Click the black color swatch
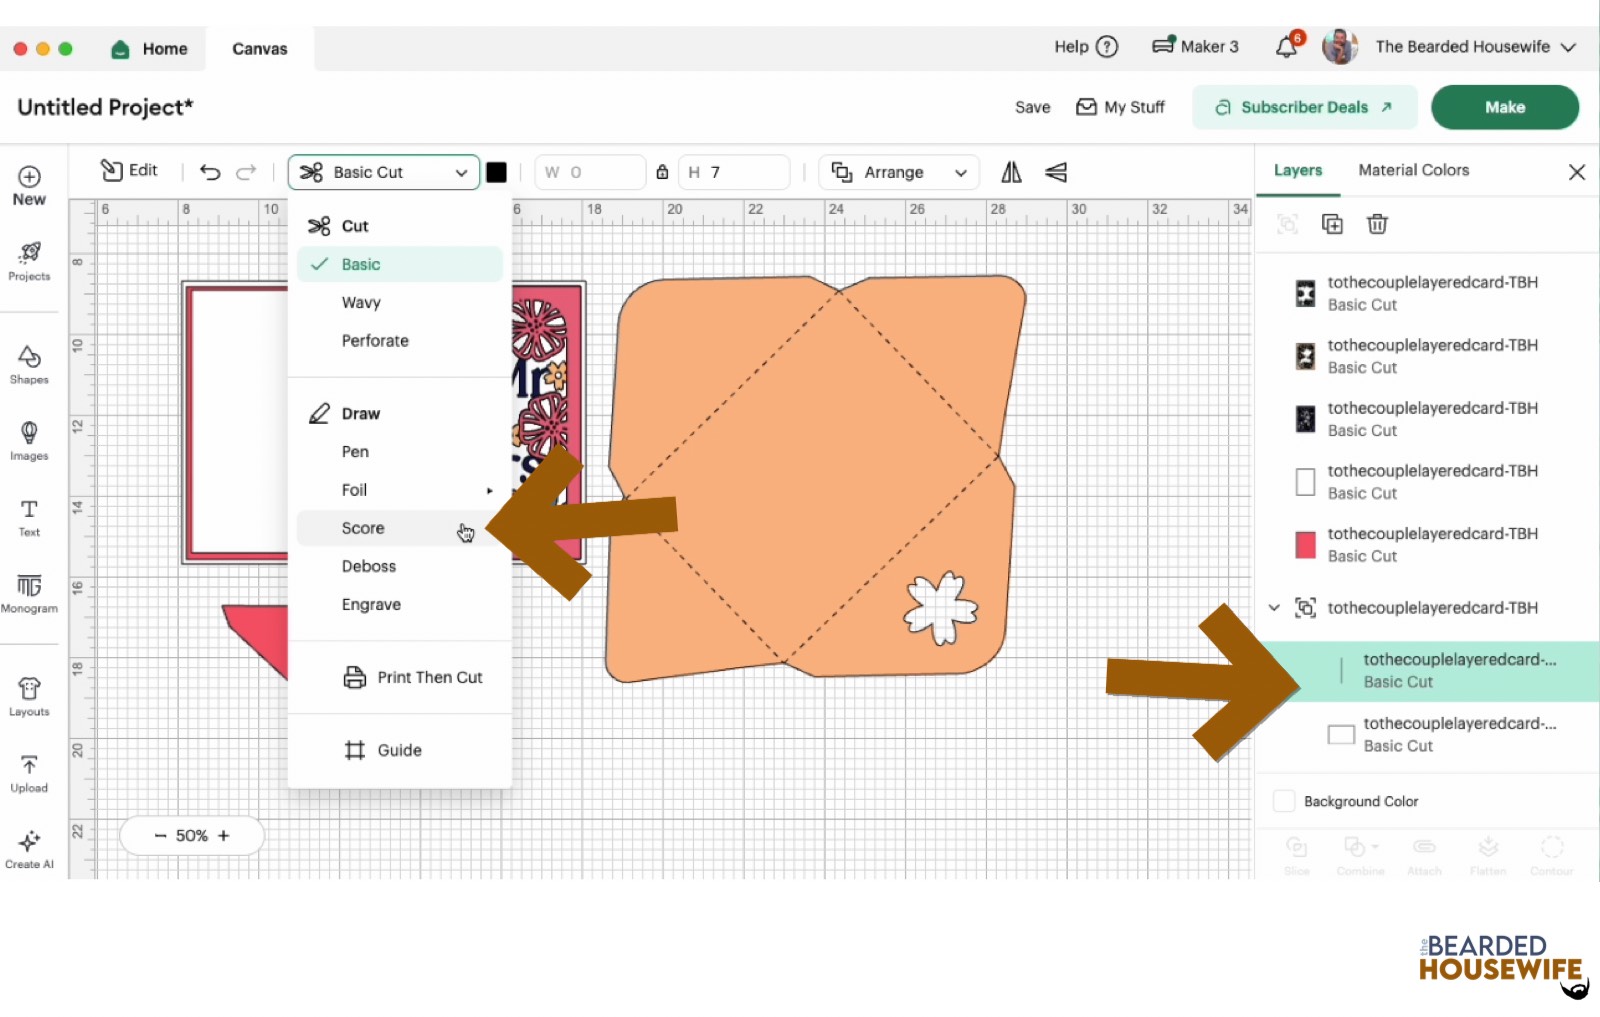Image resolution: width=1600 pixels, height=1017 pixels. click(x=496, y=172)
